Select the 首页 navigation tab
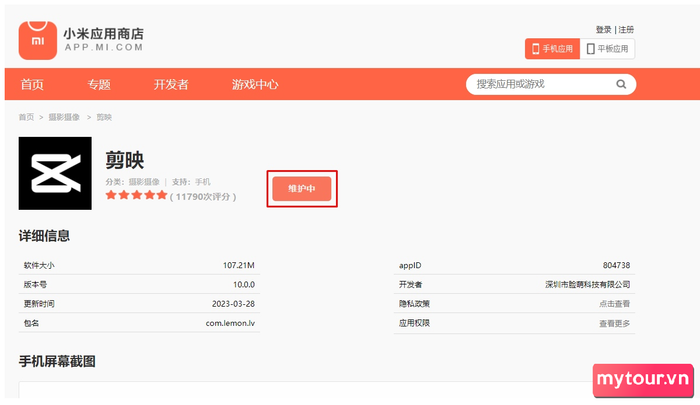 (32, 84)
